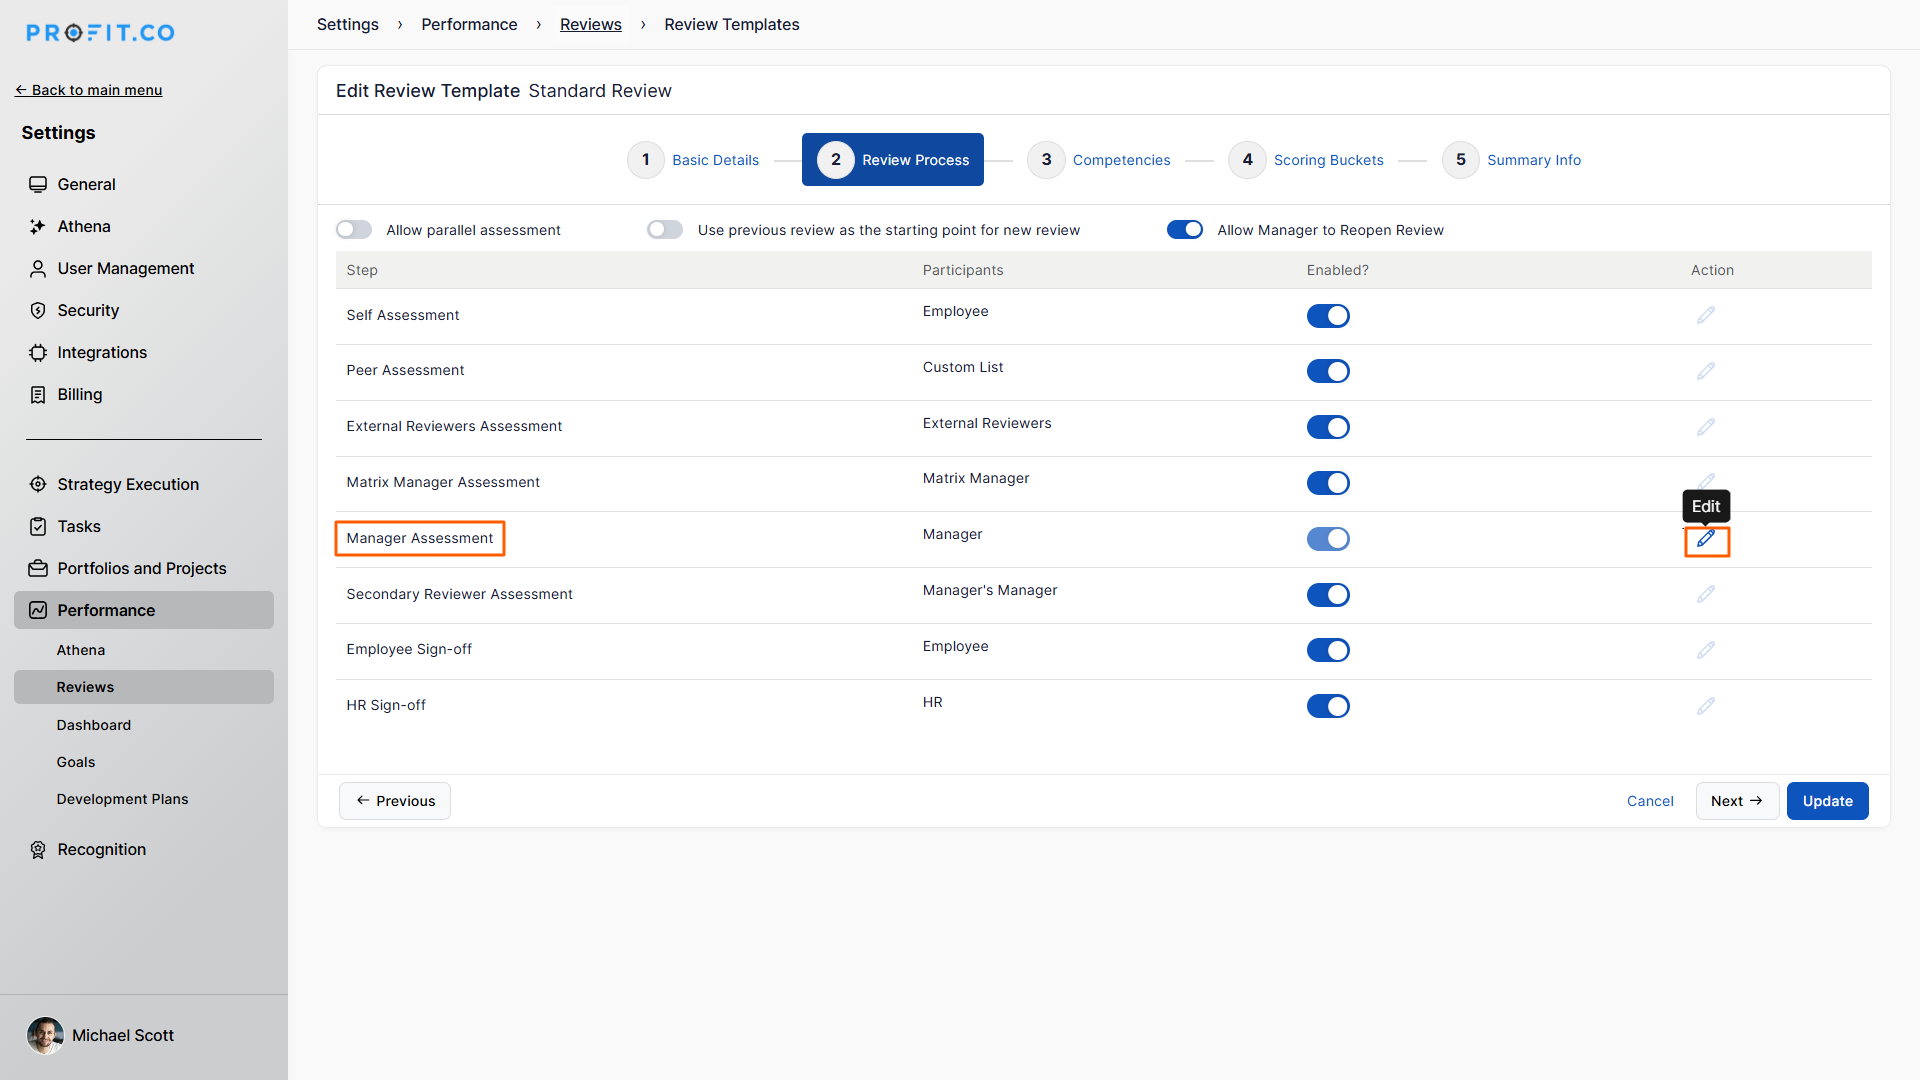Screen dimensions: 1920x1080
Task: Click the Back to main menu link
Action: [89, 90]
